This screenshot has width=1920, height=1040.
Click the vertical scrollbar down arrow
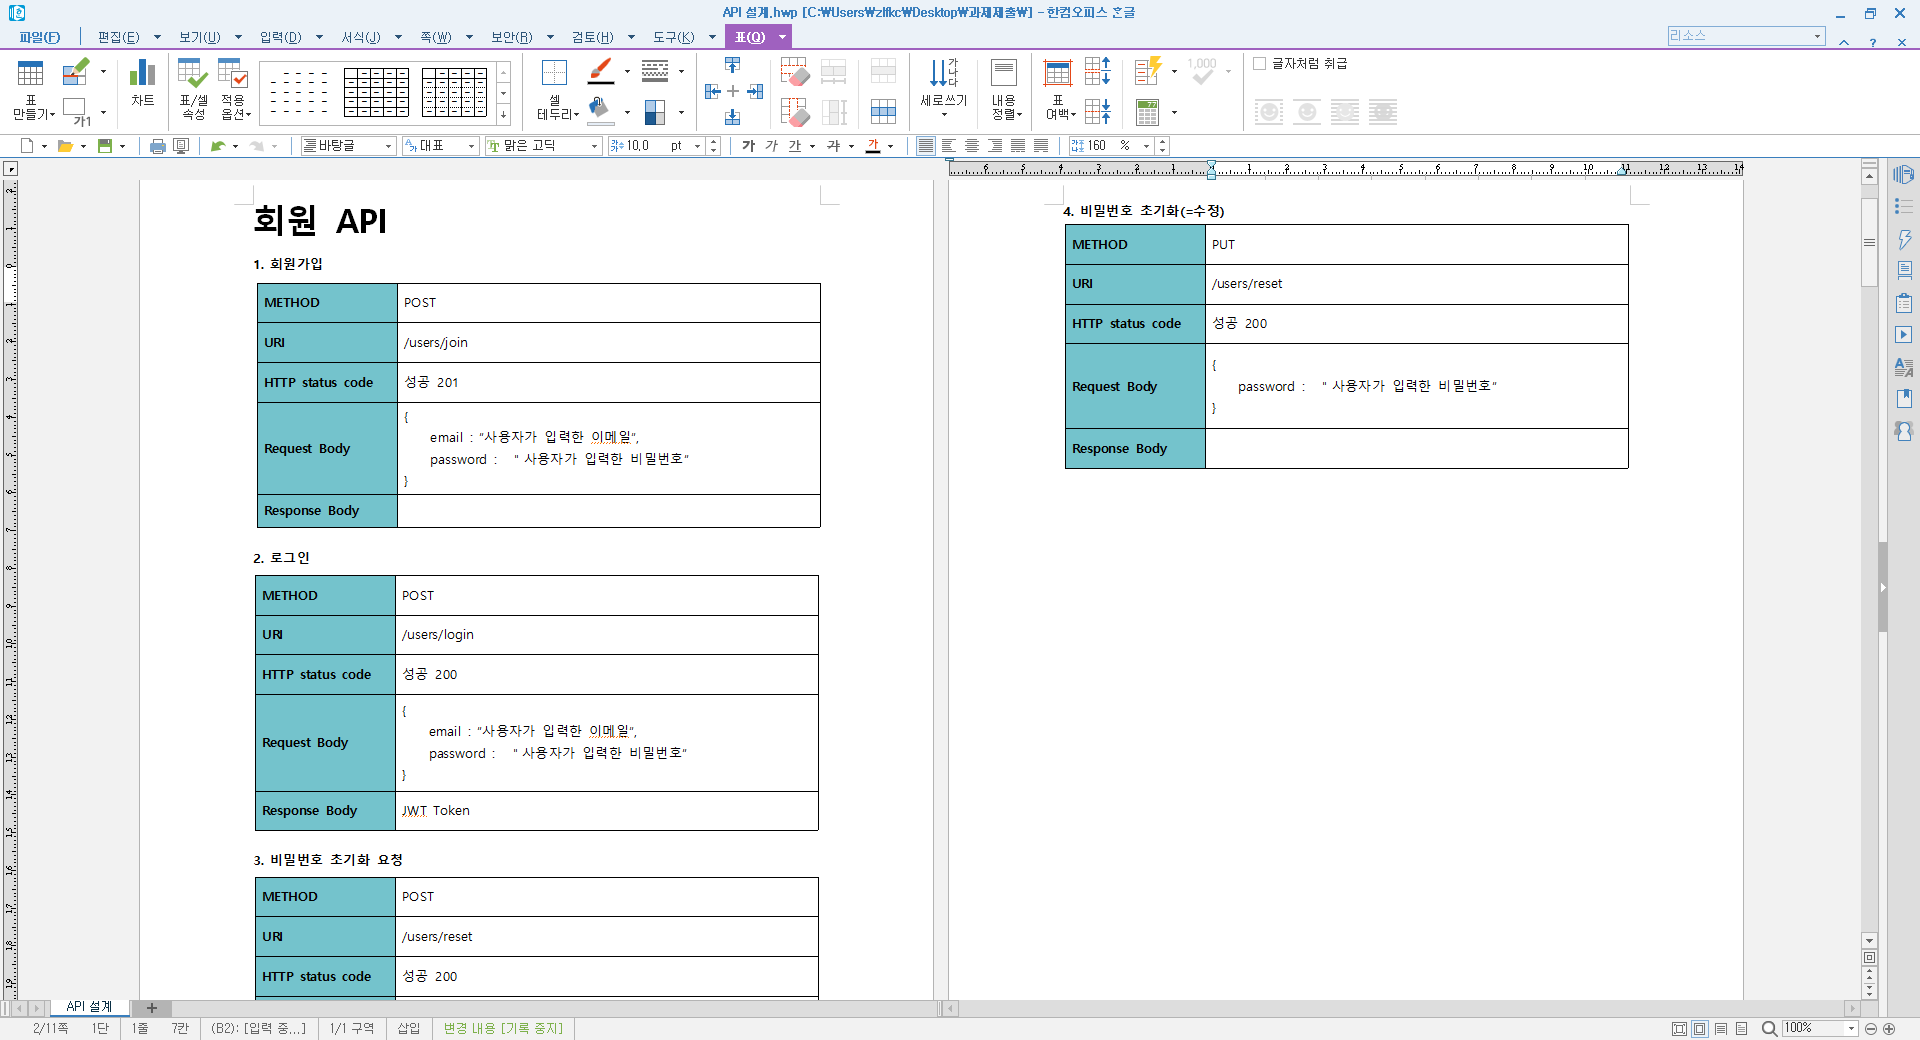[1869, 940]
